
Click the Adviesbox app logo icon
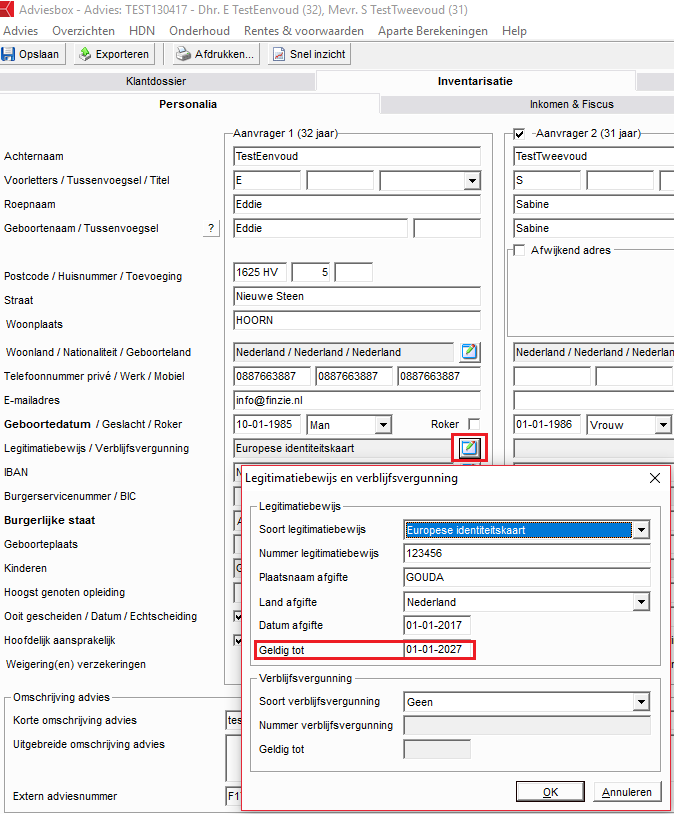[7, 9]
